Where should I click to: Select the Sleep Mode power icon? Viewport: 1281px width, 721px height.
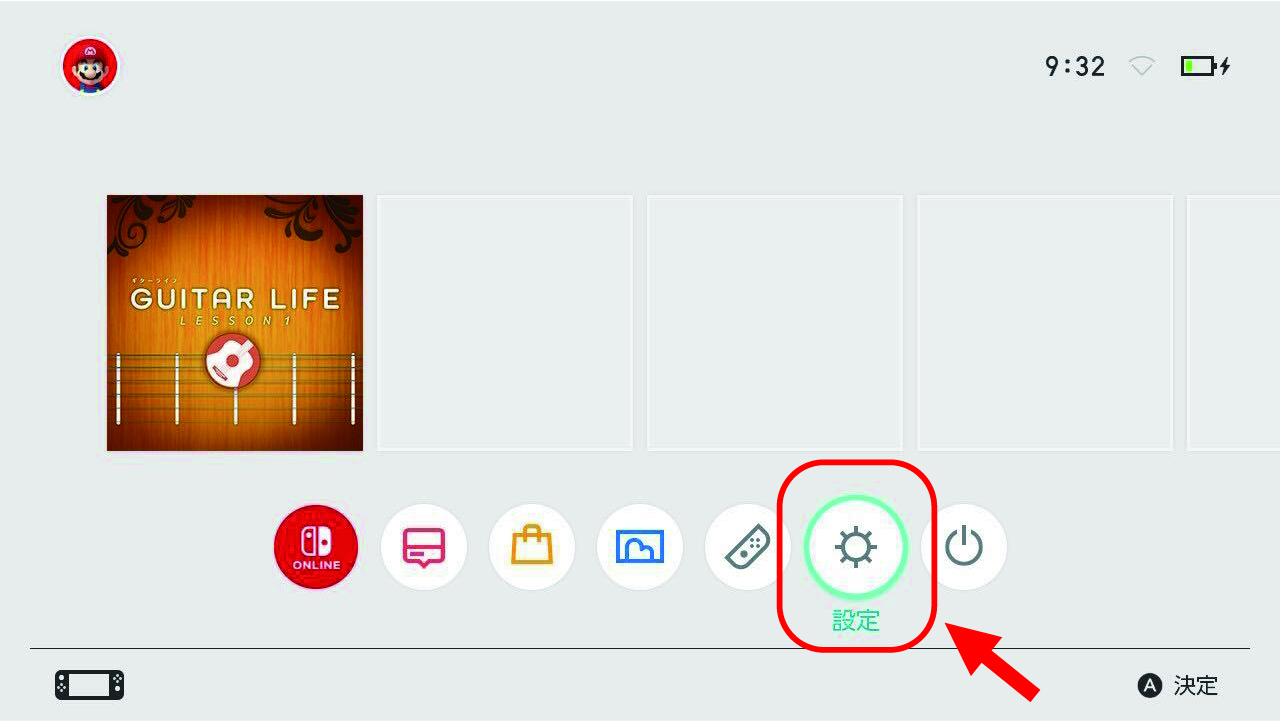point(964,547)
